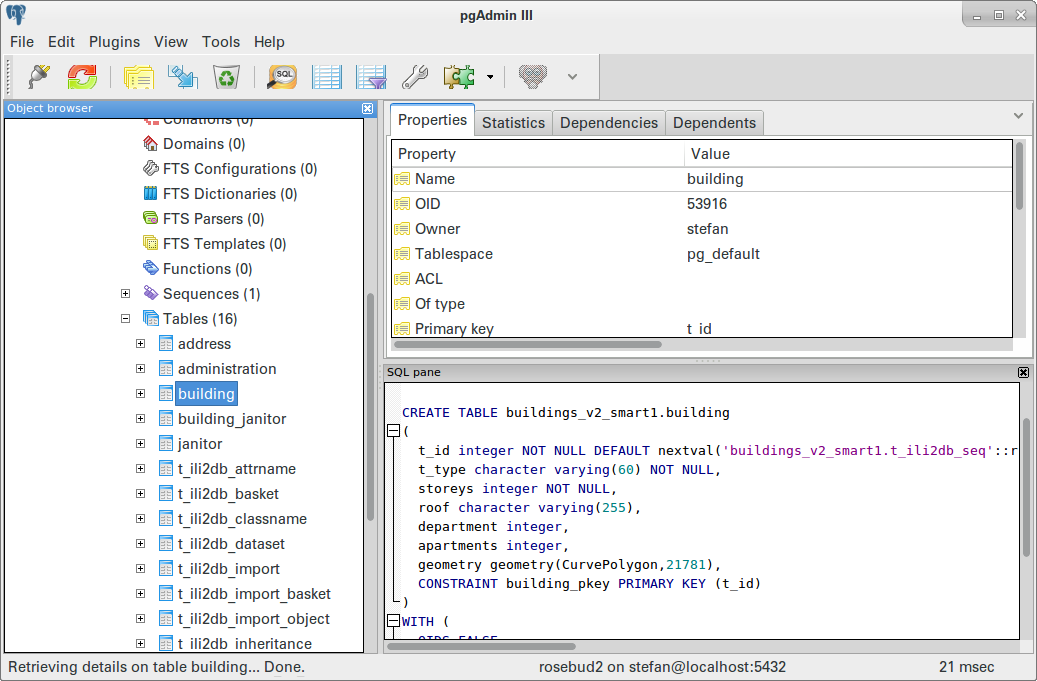Select the address table
The image size is (1037, 681).
click(204, 344)
